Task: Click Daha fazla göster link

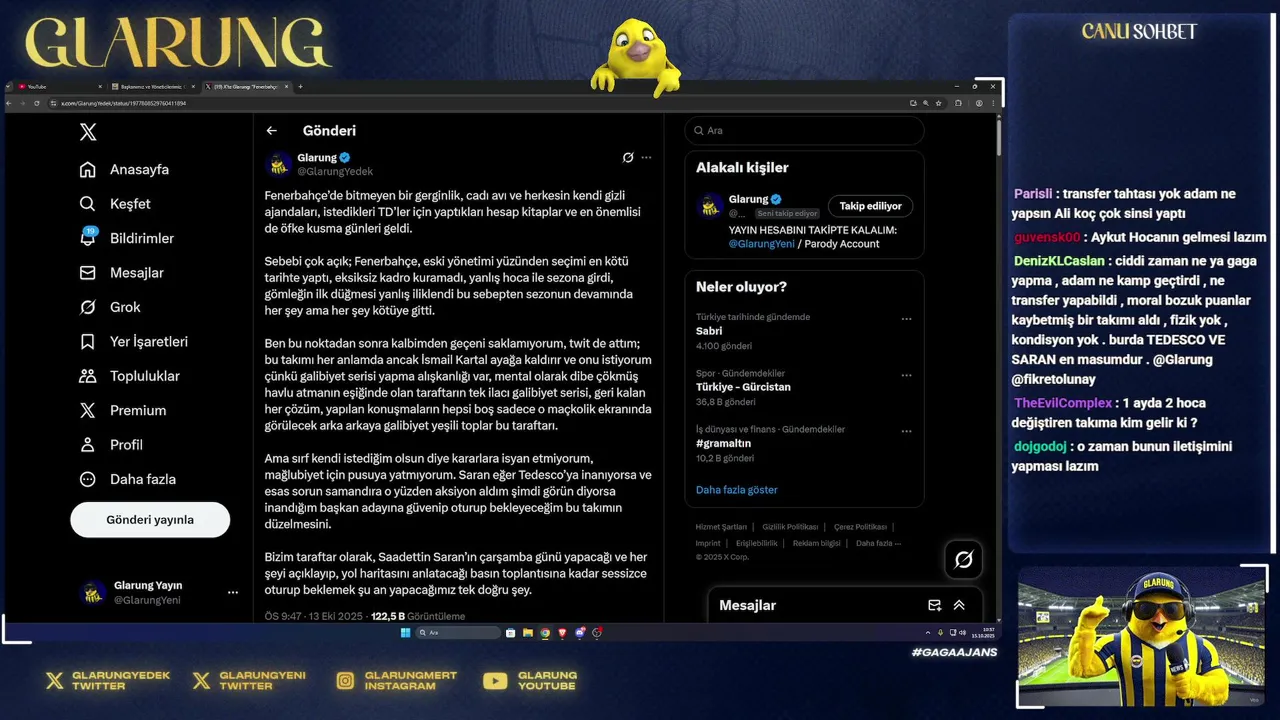Action: coord(737,490)
